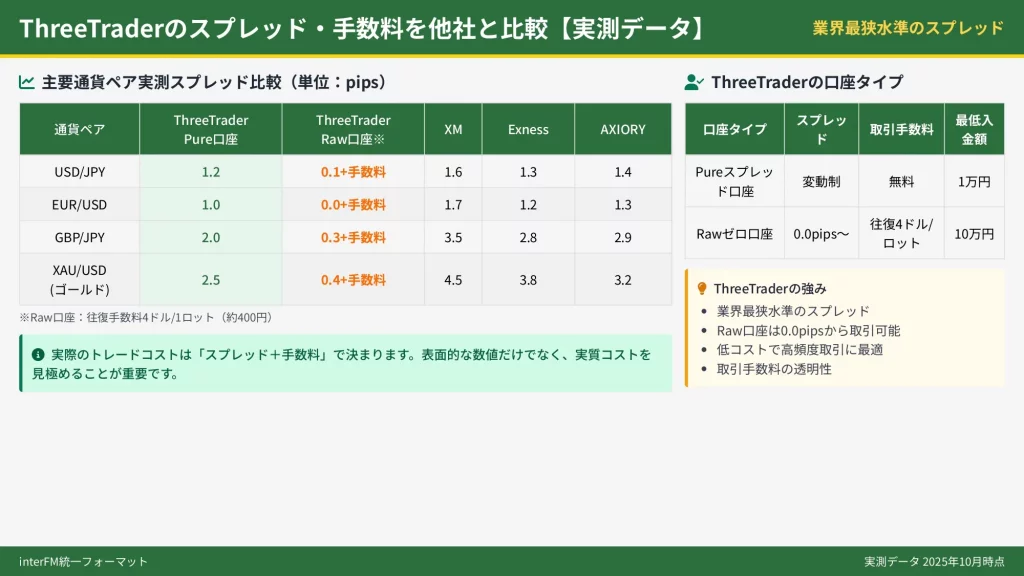Select the ThreeTrader Pure口座 column header
The width and height of the screenshot is (1024, 576).
click(210, 129)
